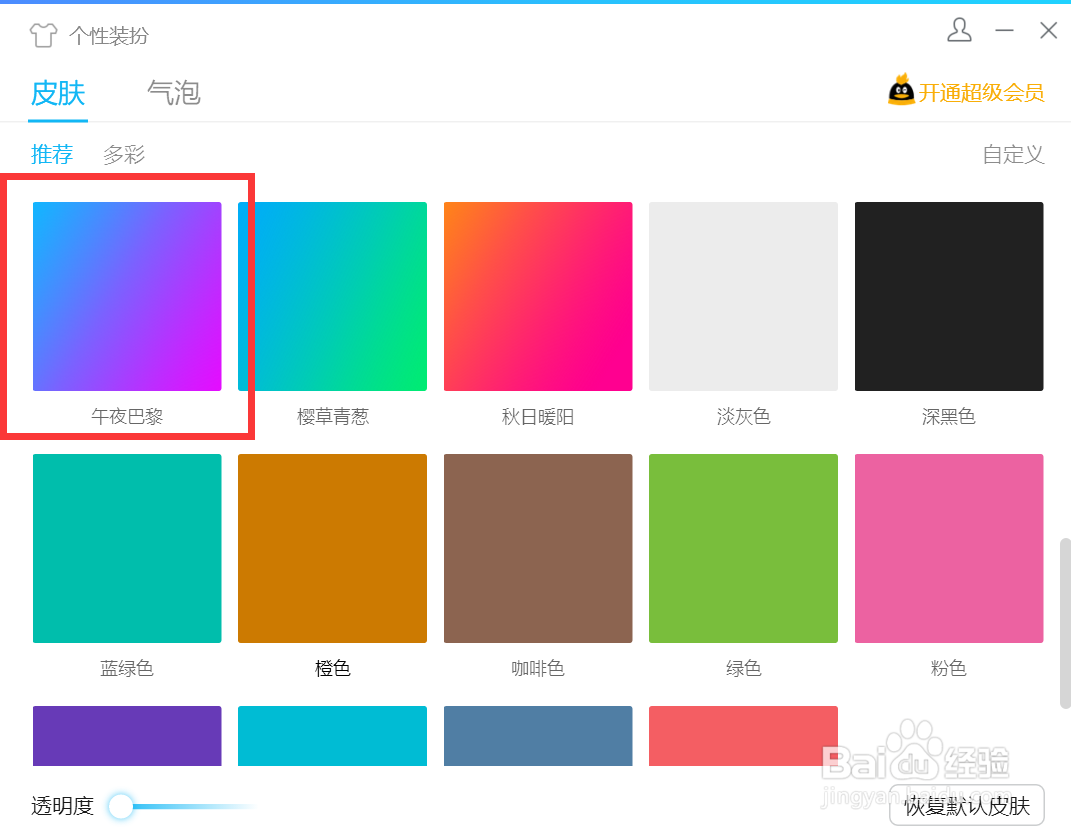Switch to the 气泡 tab
Image resolution: width=1071 pixels, height=833 pixels.
[x=174, y=93]
